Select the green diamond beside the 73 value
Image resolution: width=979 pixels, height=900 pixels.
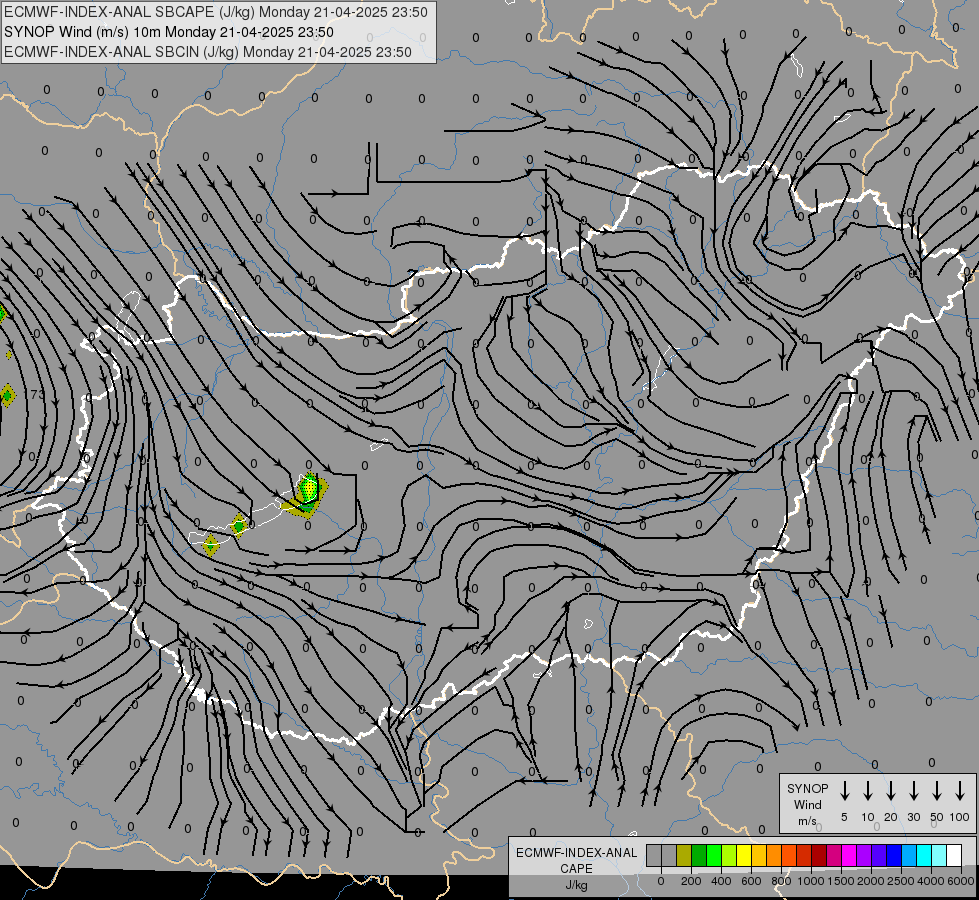7,395
